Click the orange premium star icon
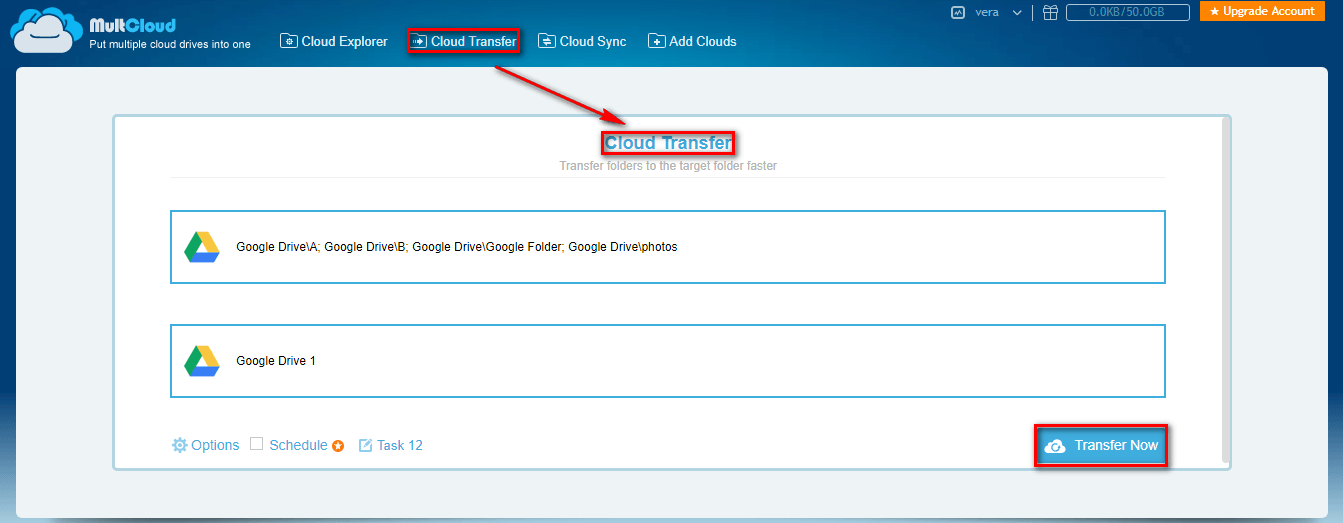 338,446
